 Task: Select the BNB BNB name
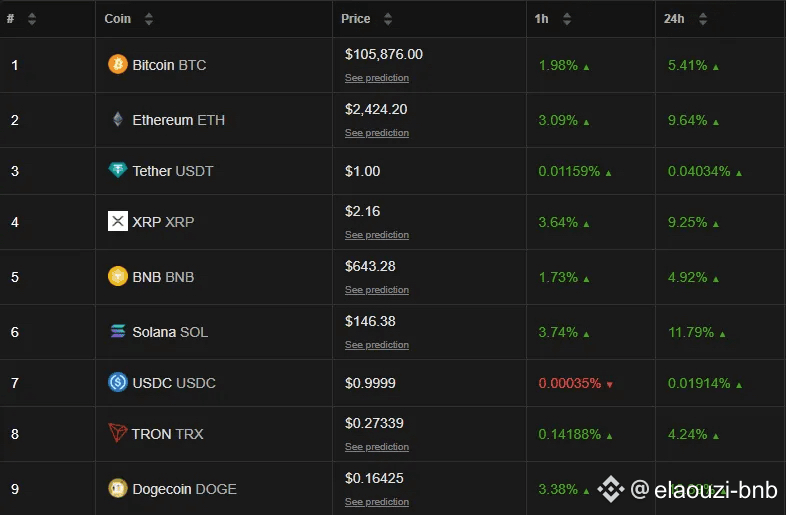click(x=163, y=277)
